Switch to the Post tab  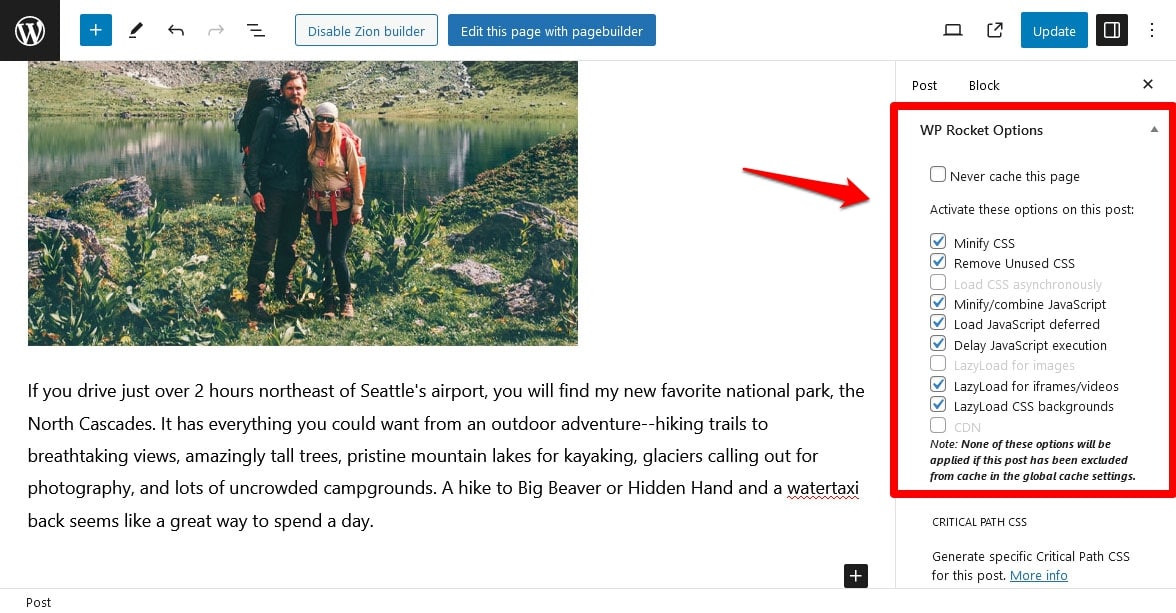pyautogui.click(x=924, y=85)
